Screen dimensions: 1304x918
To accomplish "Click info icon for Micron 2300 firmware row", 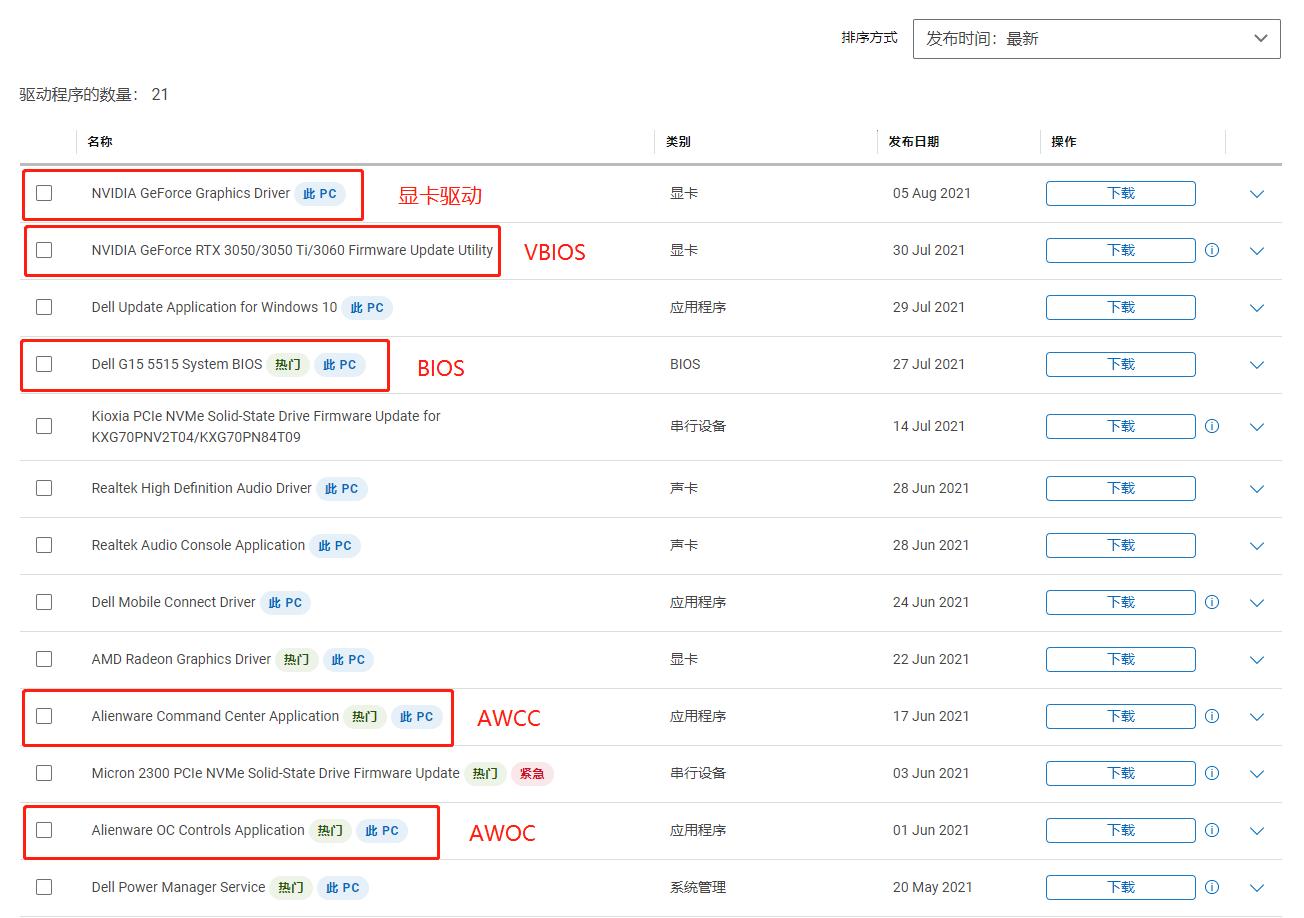I will (x=1212, y=773).
